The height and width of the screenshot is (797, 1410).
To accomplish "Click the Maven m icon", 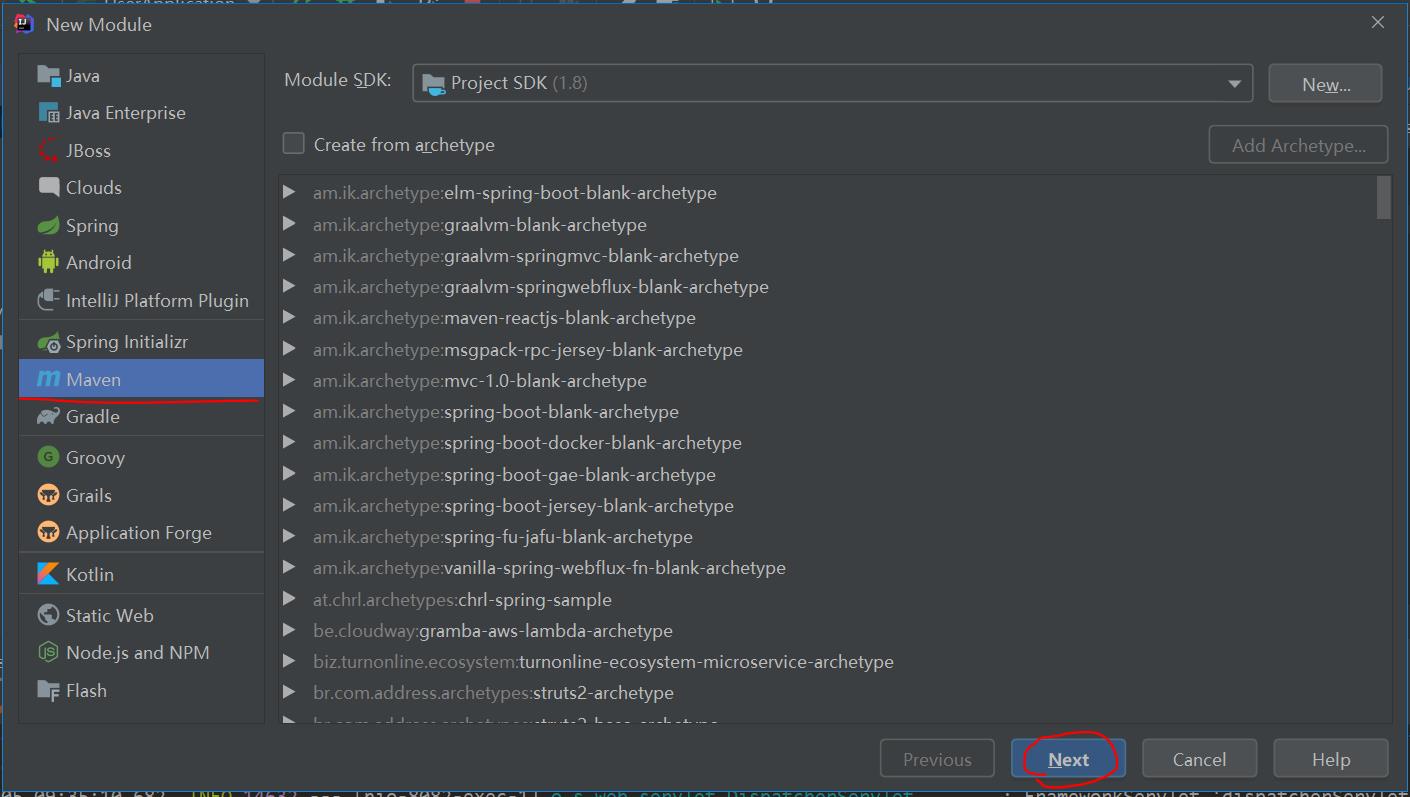I will pyautogui.click(x=48, y=380).
